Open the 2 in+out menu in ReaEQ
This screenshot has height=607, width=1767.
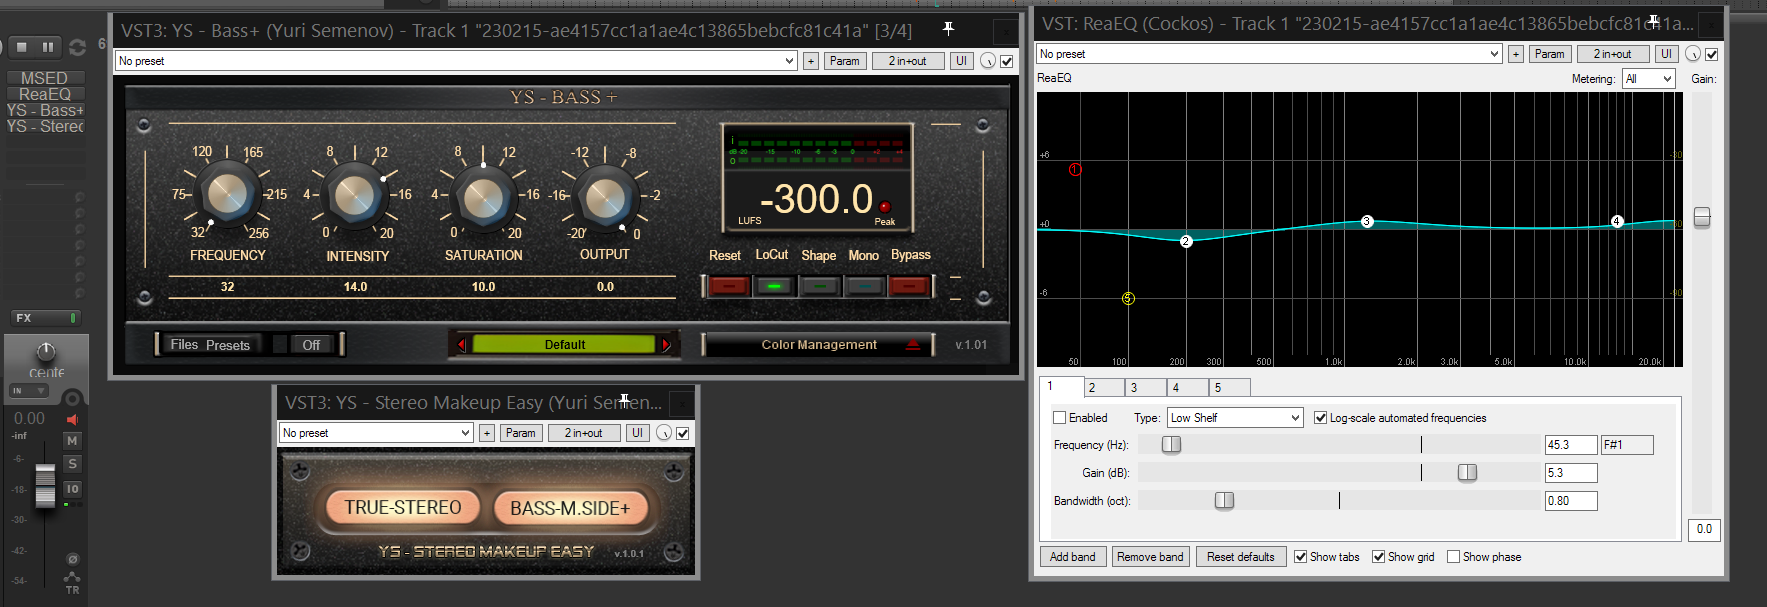point(1612,54)
